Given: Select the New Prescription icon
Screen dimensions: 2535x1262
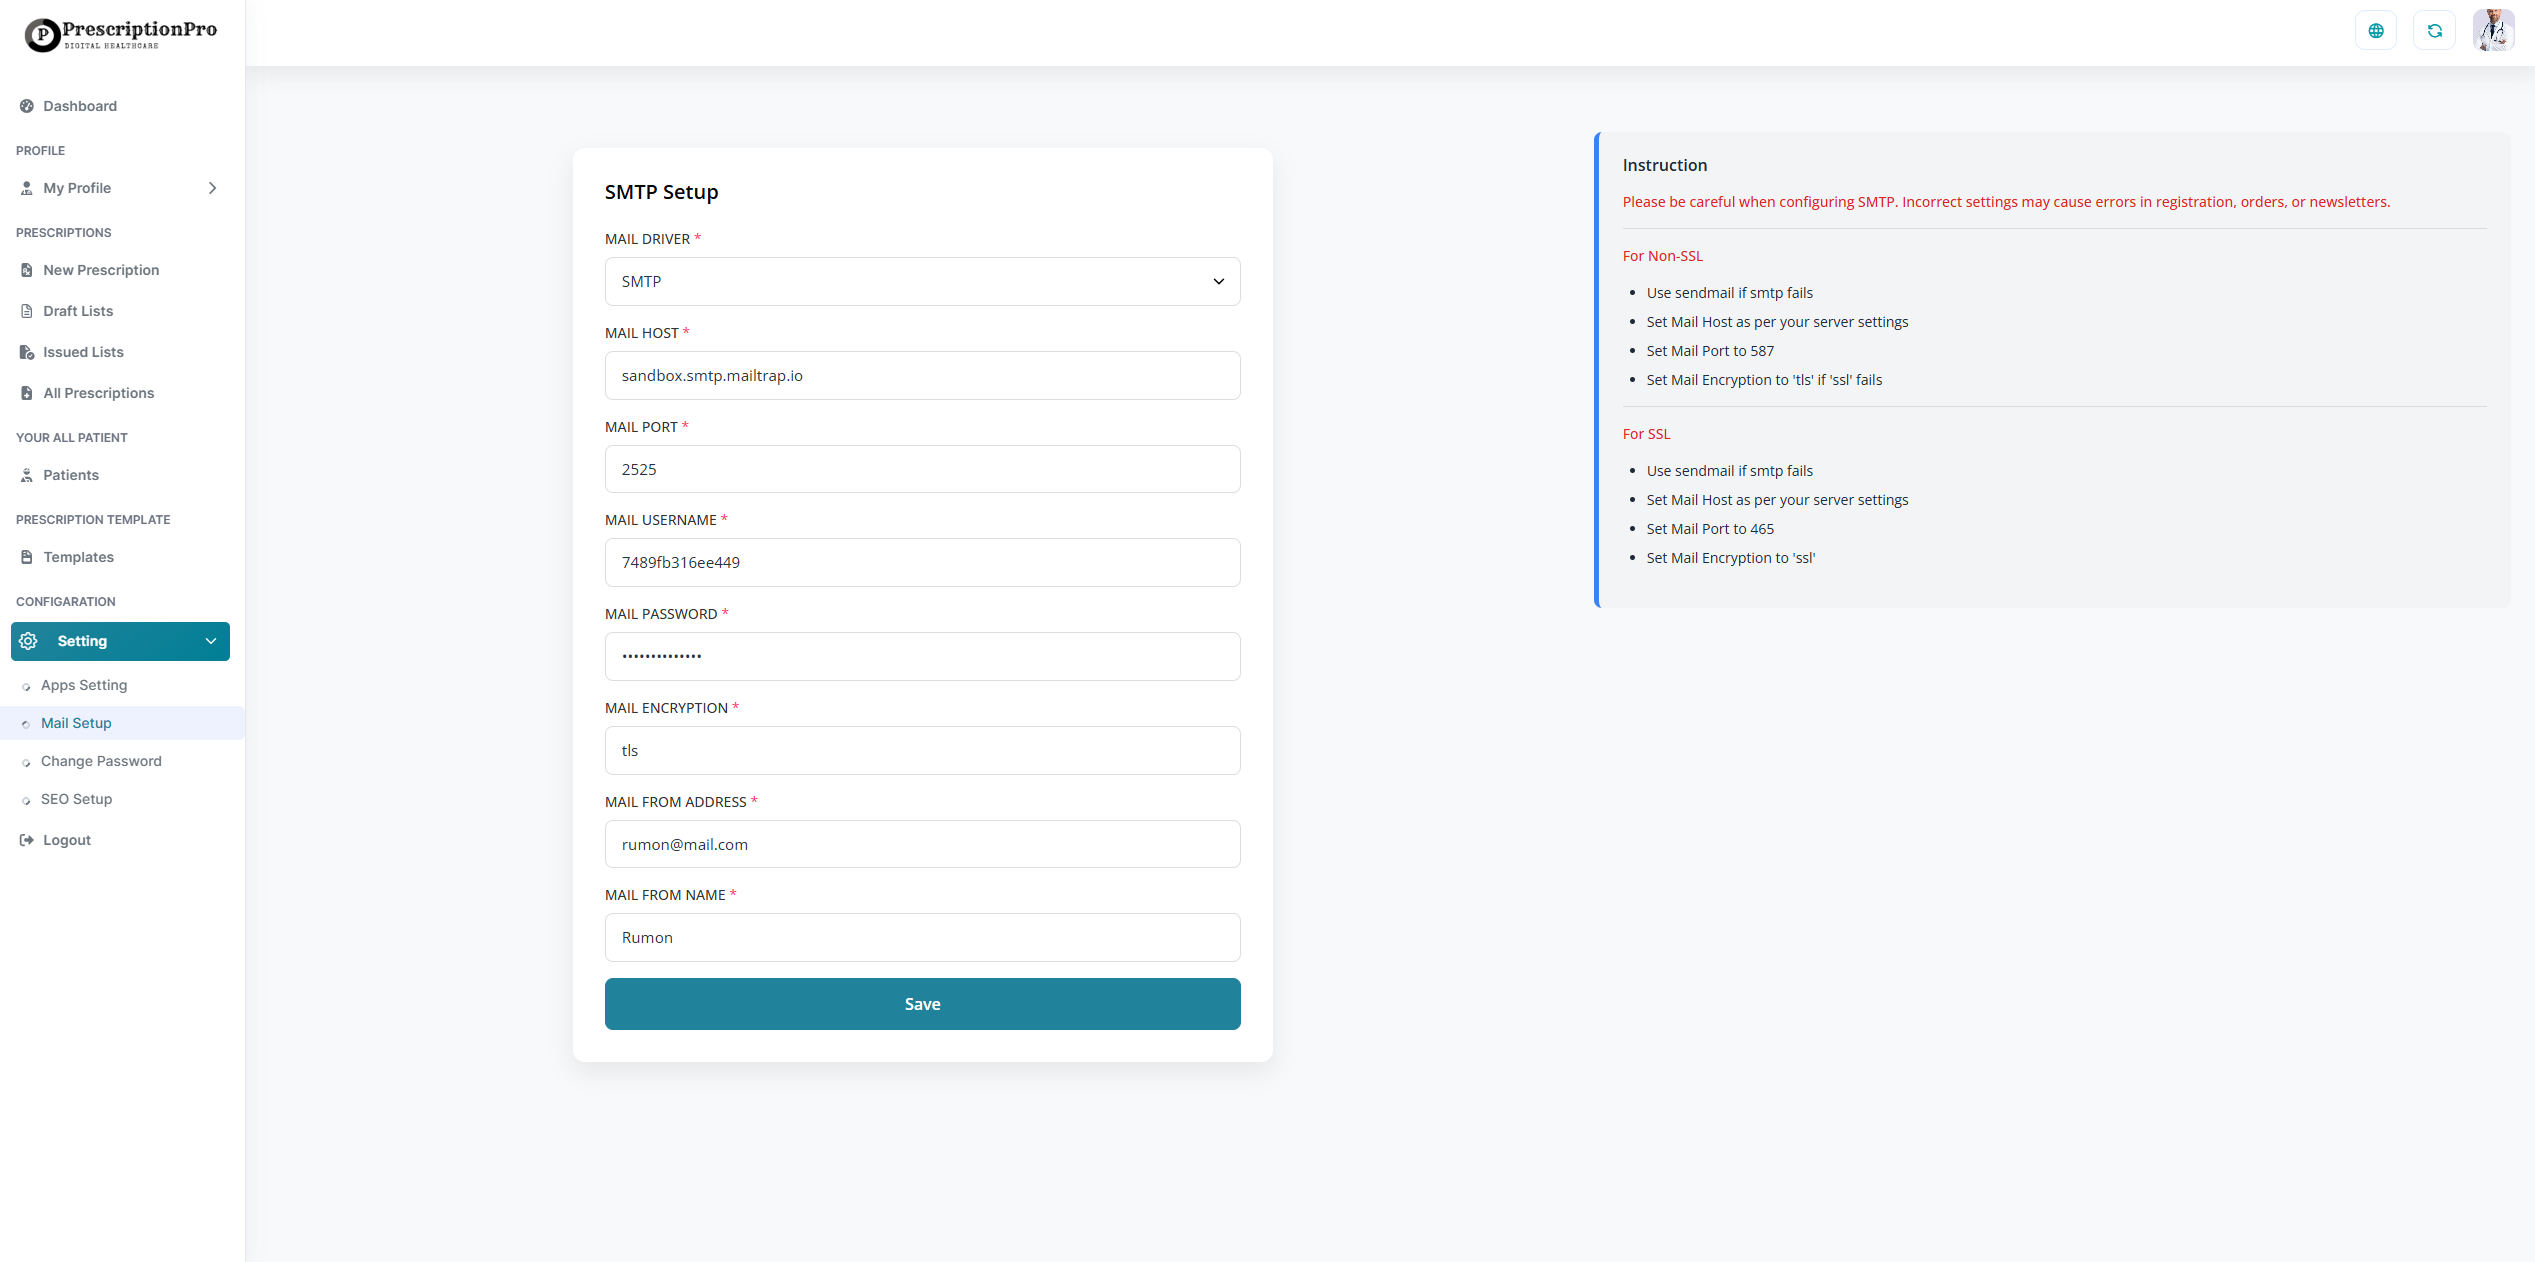Looking at the screenshot, I should point(26,269).
